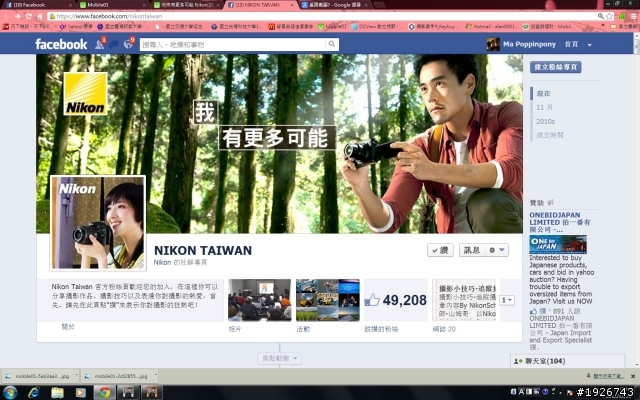
Task: Click the Chrome icon on taskbar
Action: (105, 393)
